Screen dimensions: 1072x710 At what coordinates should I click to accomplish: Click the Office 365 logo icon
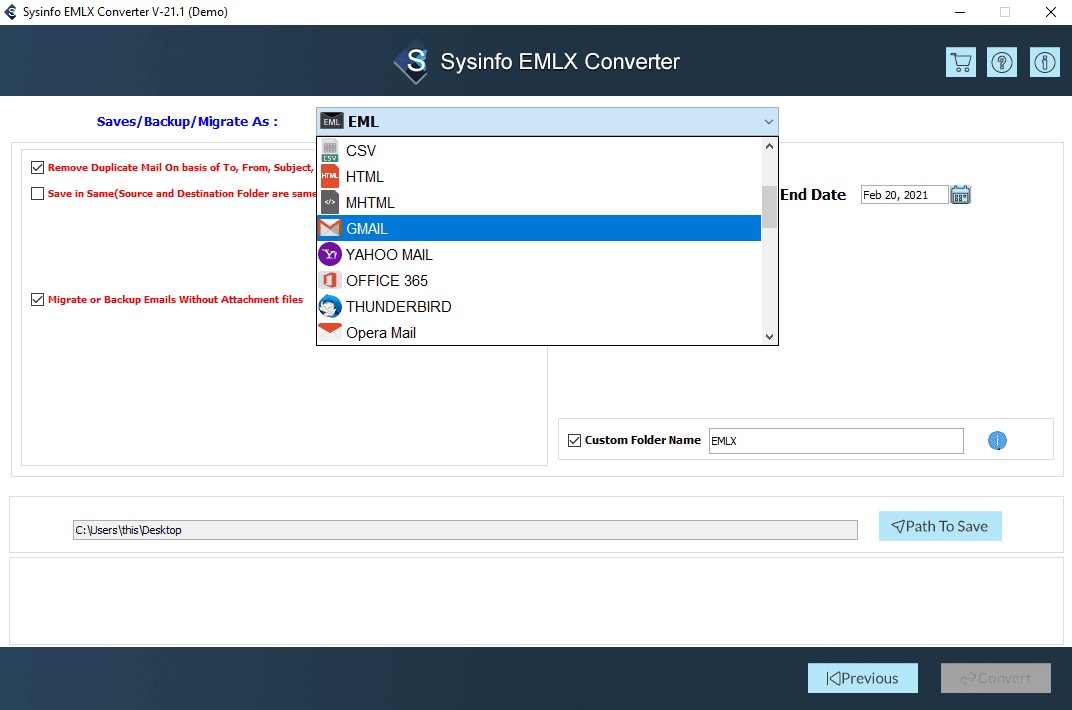[330, 280]
